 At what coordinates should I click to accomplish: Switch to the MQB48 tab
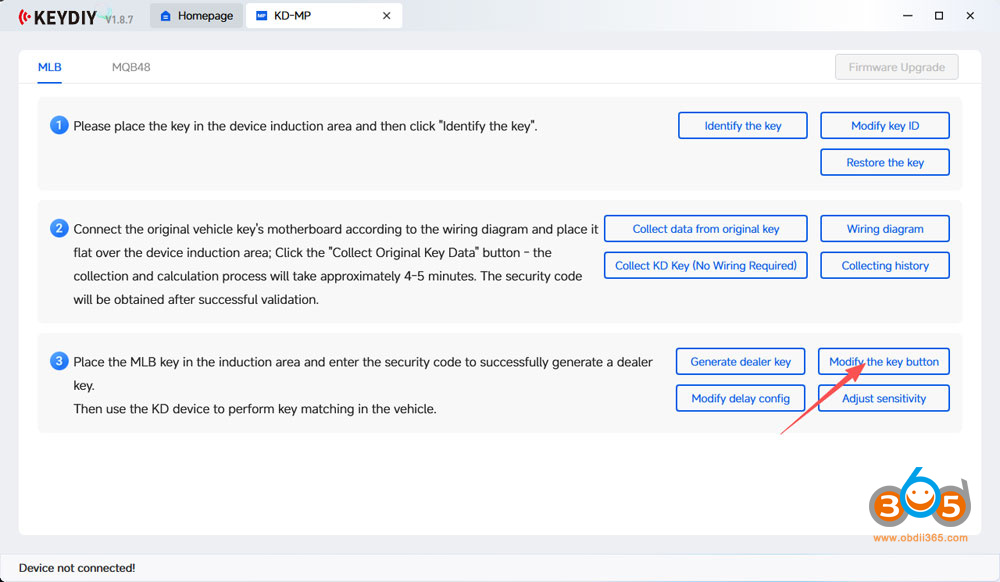tap(131, 67)
